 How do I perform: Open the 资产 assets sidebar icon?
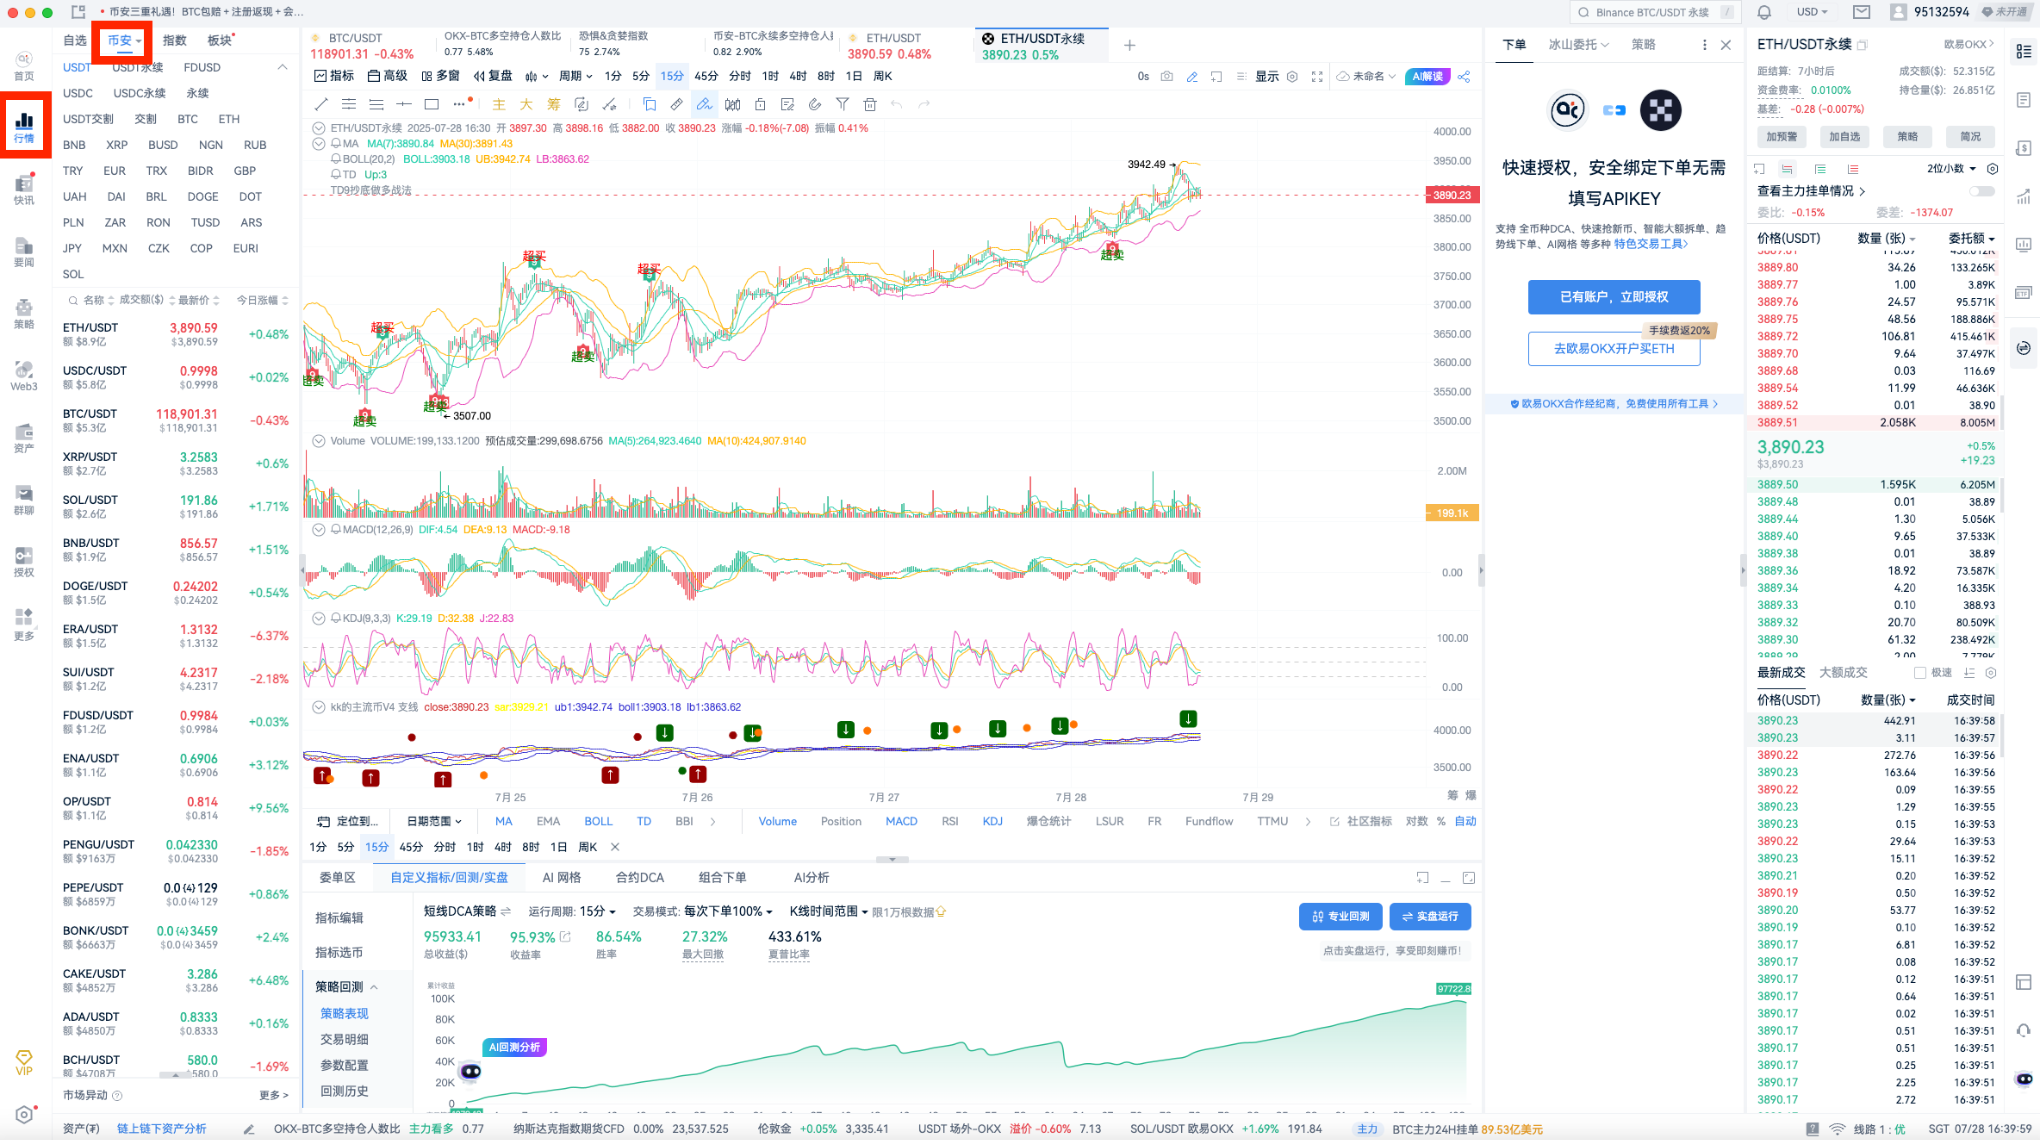[24, 437]
